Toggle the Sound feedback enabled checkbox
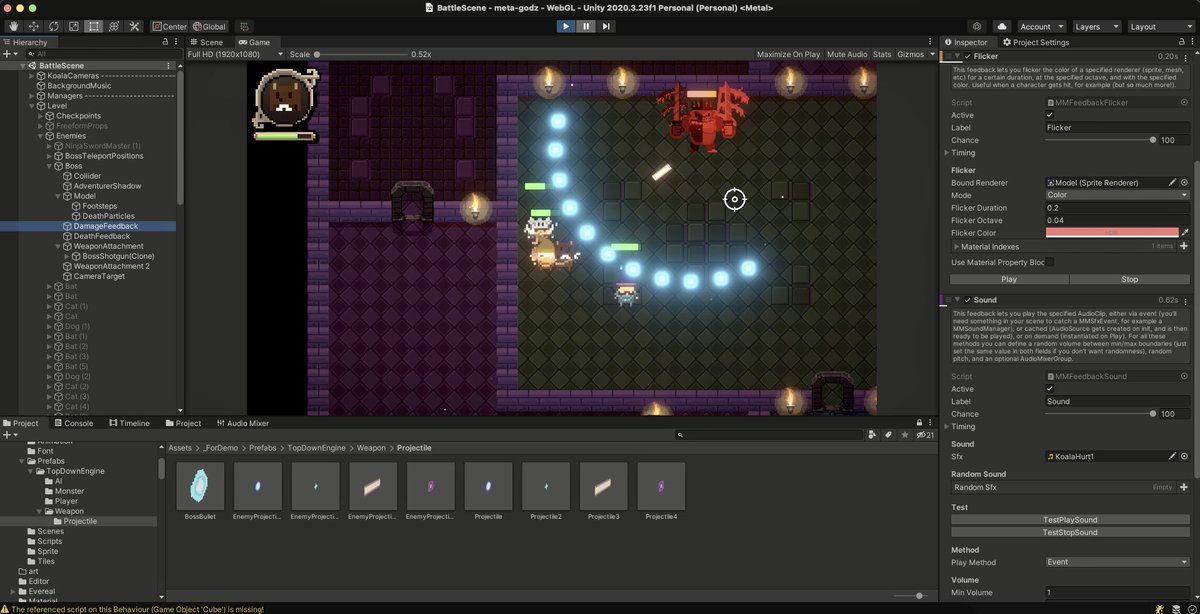The image size is (1200, 614). click(x=967, y=300)
